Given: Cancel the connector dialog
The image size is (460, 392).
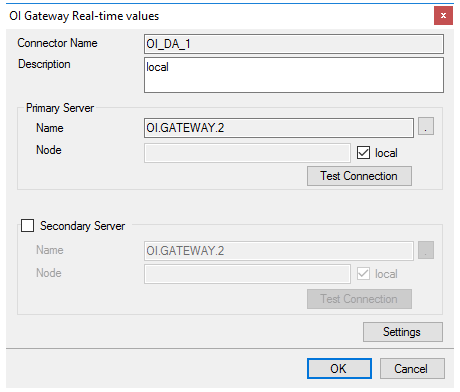Looking at the screenshot, I should [412, 369].
